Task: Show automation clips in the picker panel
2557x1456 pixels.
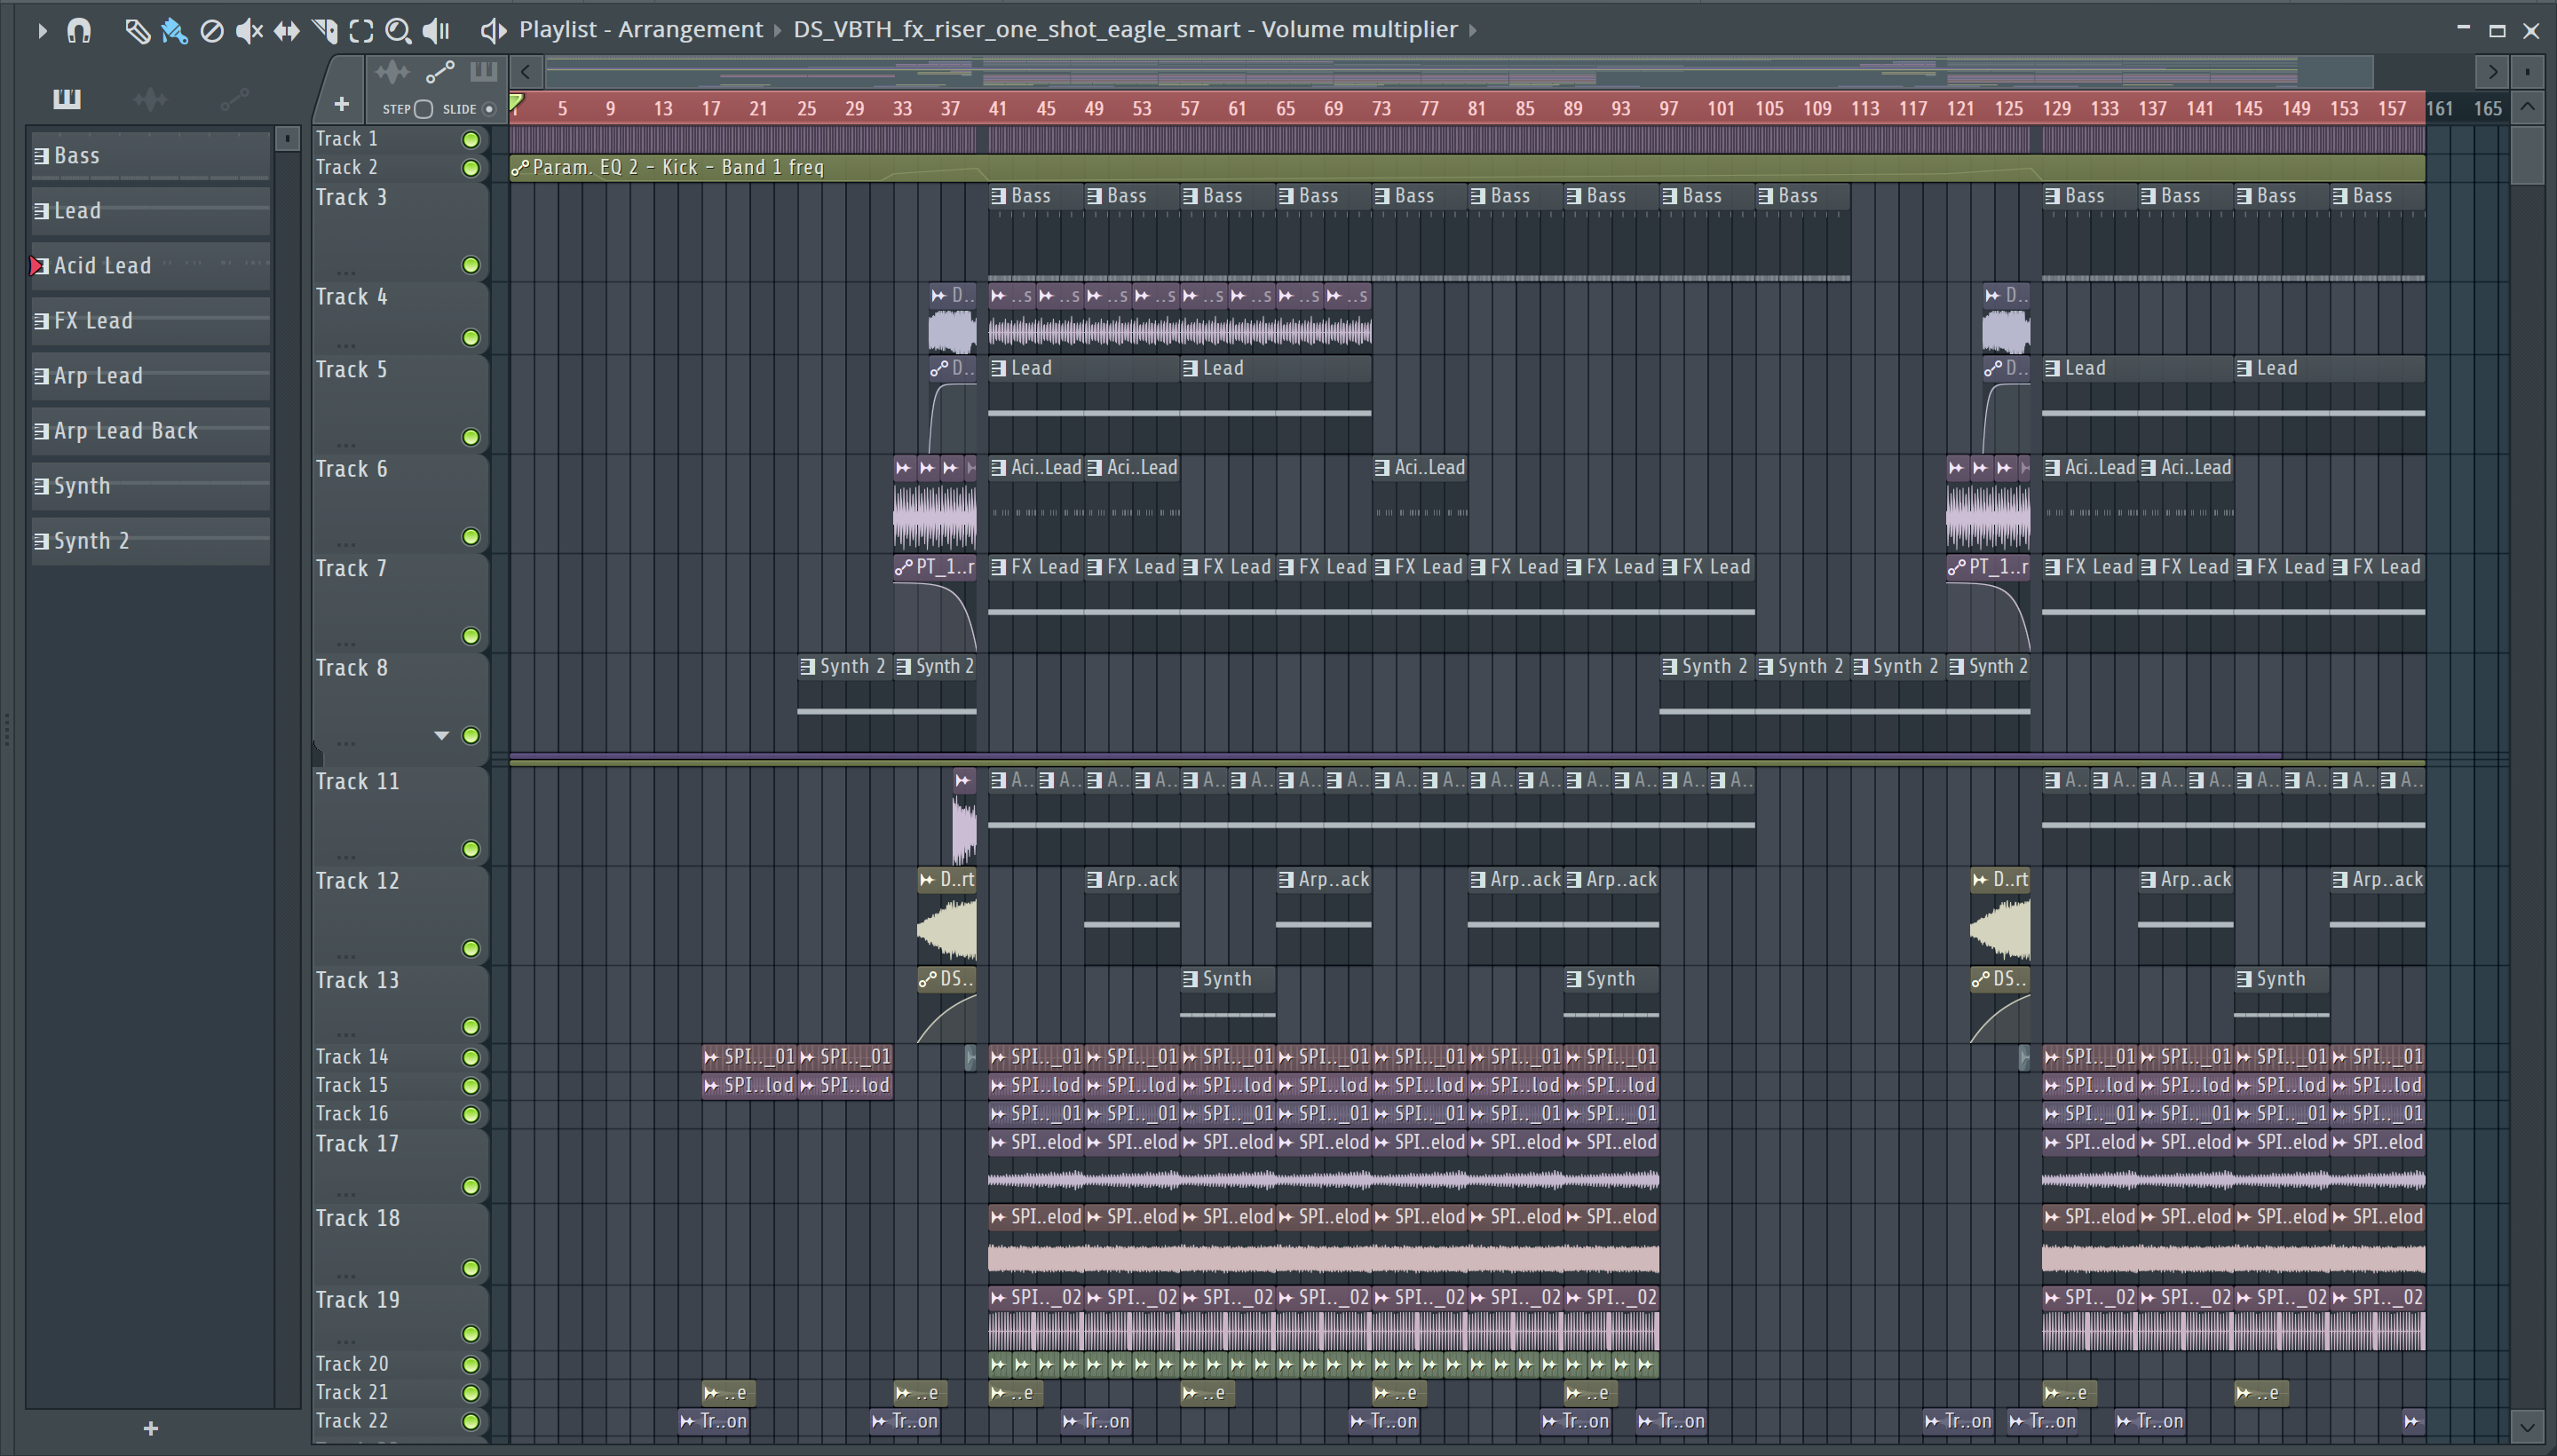Action: click(x=234, y=98)
